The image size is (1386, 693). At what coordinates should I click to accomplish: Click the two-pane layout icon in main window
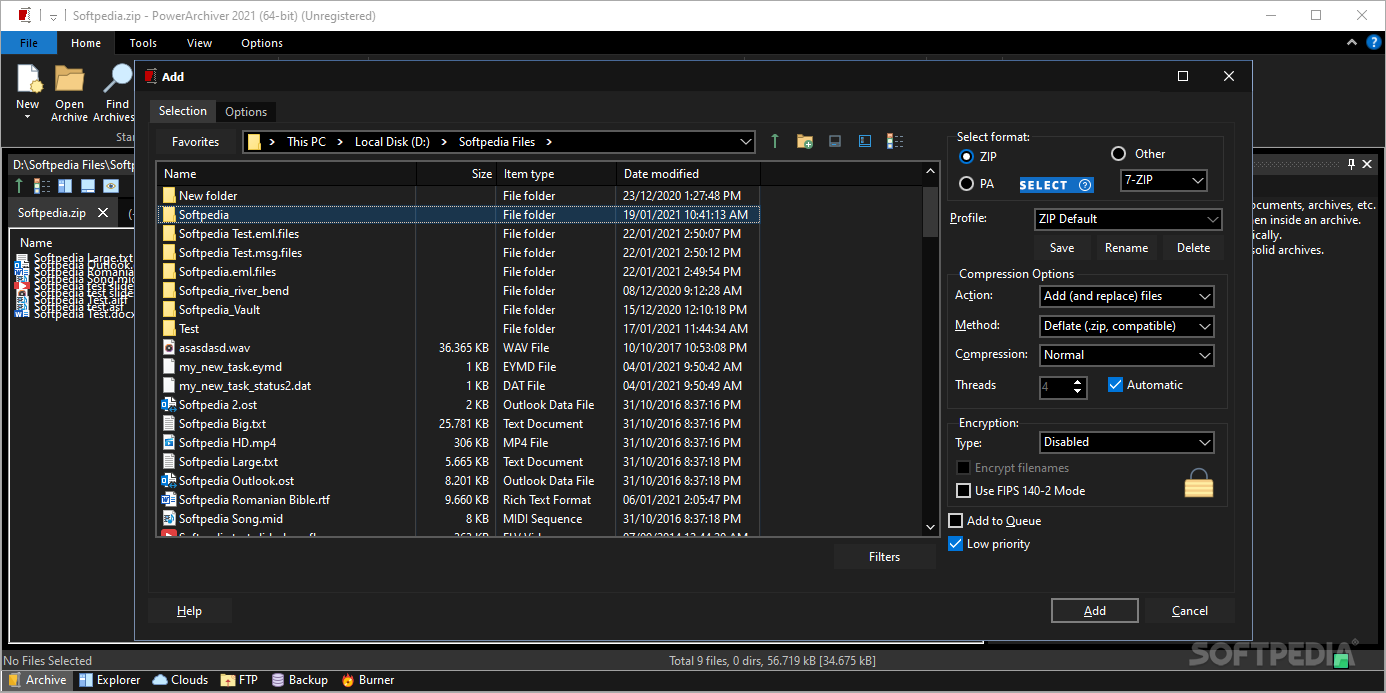pos(65,186)
